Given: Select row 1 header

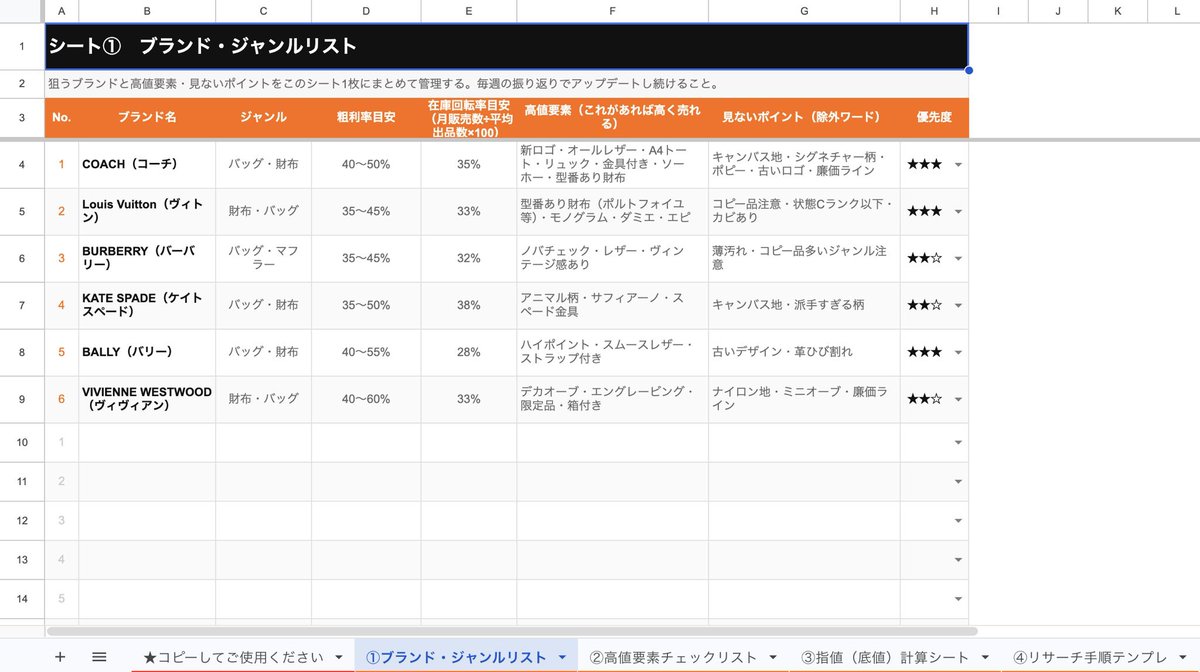Looking at the screenshot, I should tap(22, 46).
